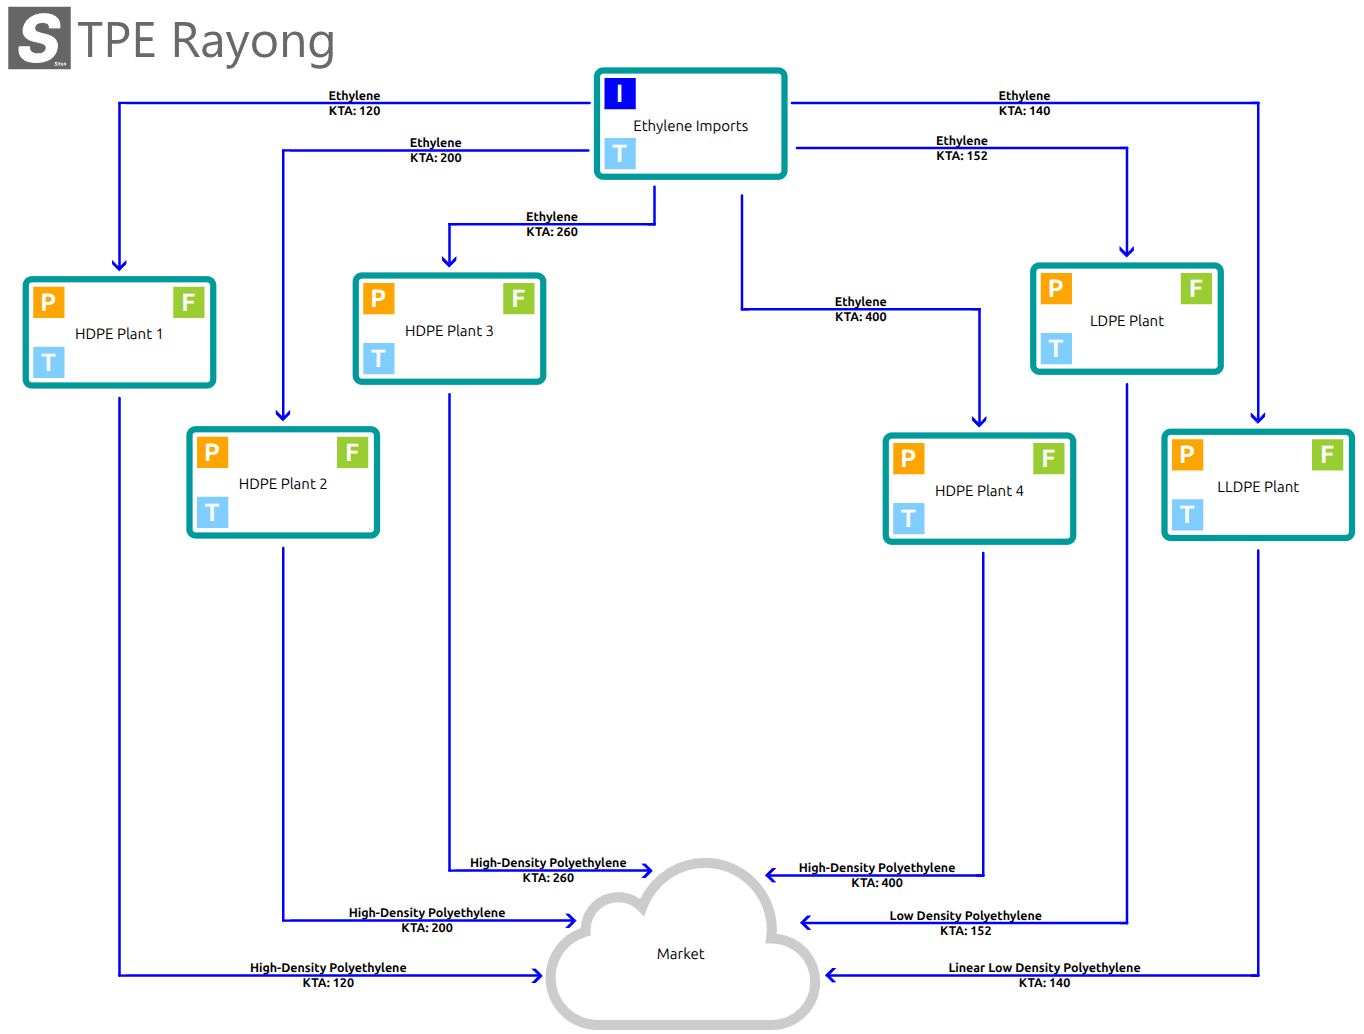
Task: Select the Ethylene KTA: 400 flow label
Action: coord(861,309)
